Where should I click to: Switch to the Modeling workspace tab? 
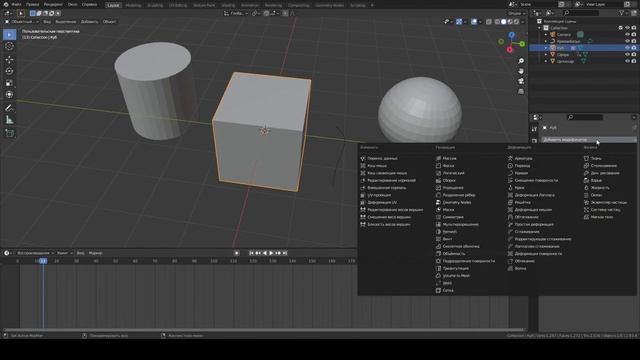pos(133,5)
